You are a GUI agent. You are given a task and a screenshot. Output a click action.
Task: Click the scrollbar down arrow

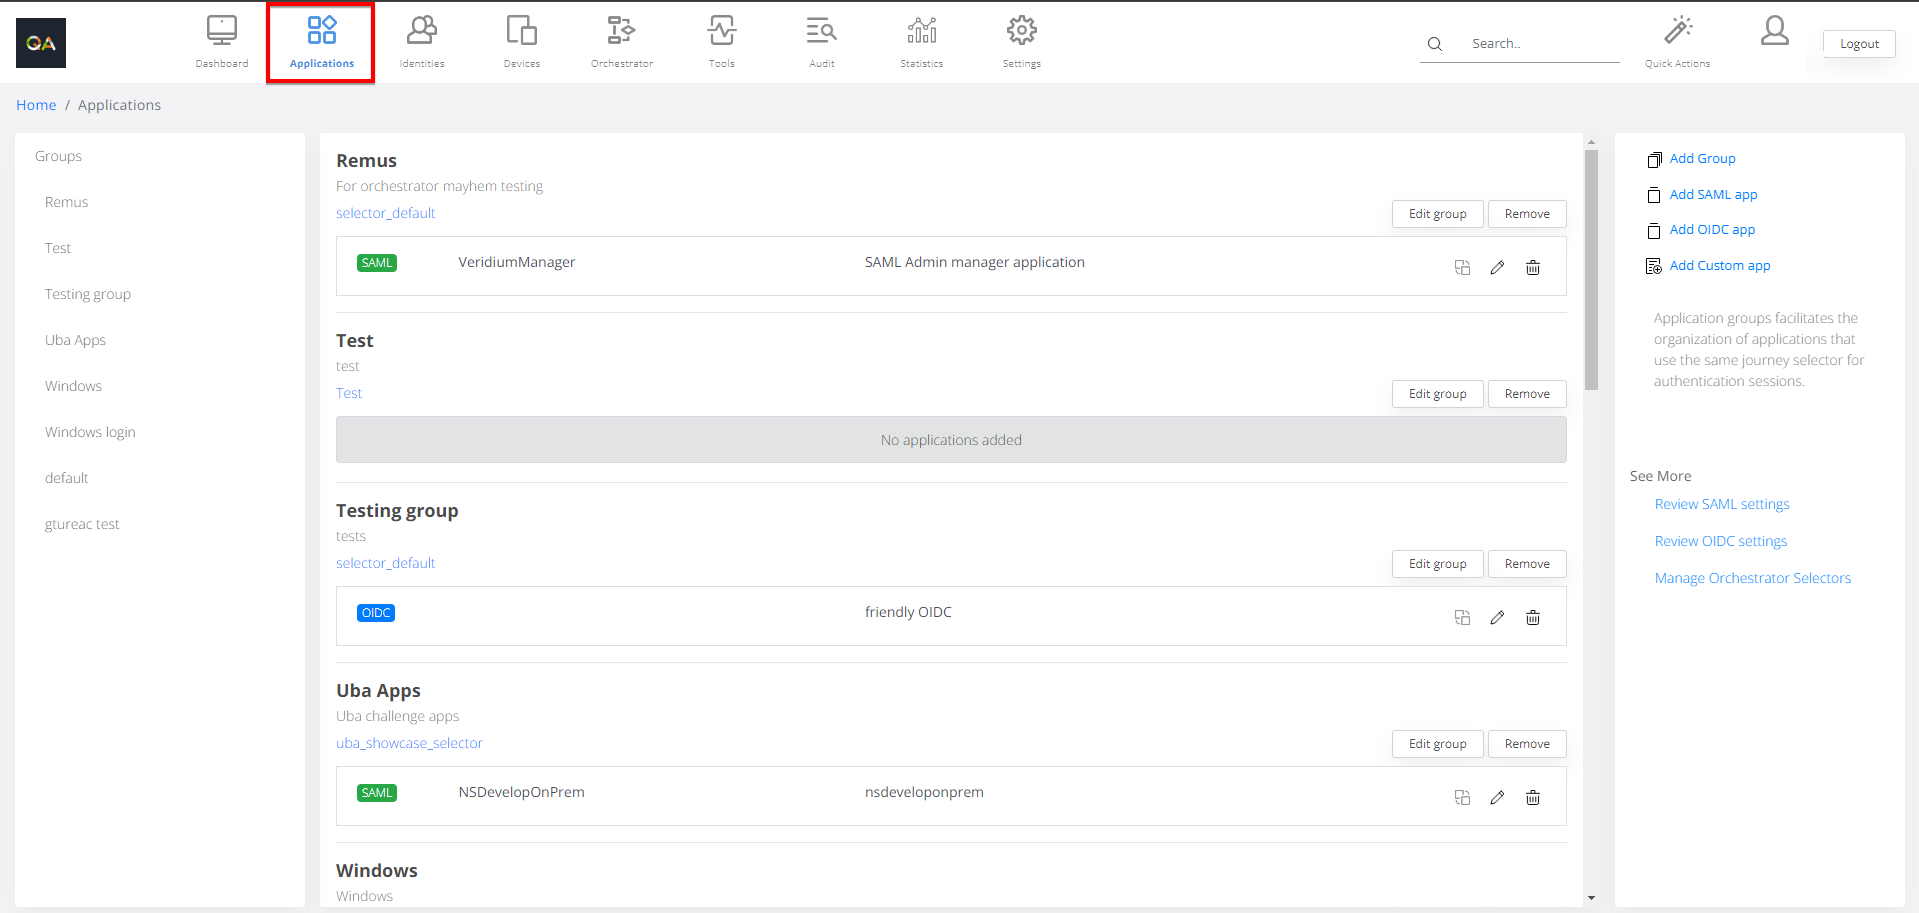tap(1591, 898)
